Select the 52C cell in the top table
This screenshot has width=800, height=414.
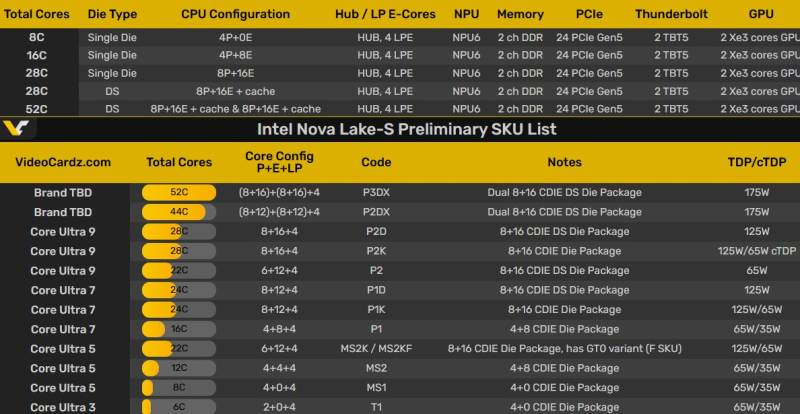[x=37, y=109]
